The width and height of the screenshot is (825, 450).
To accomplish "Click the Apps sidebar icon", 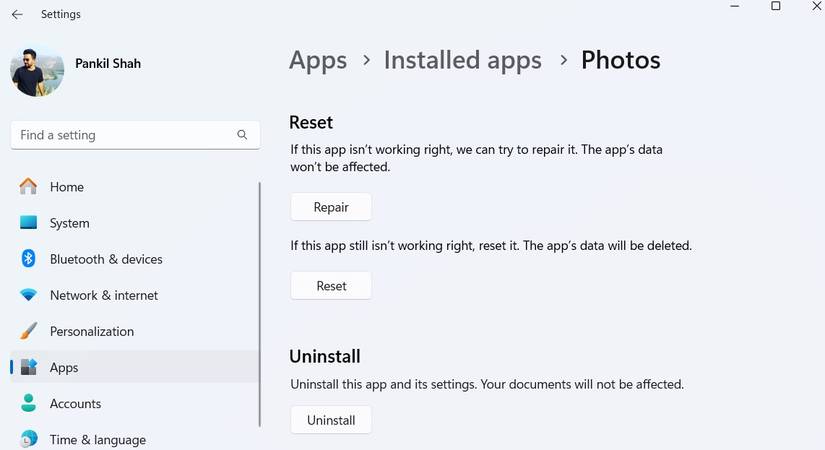I will tap(28, 367).
